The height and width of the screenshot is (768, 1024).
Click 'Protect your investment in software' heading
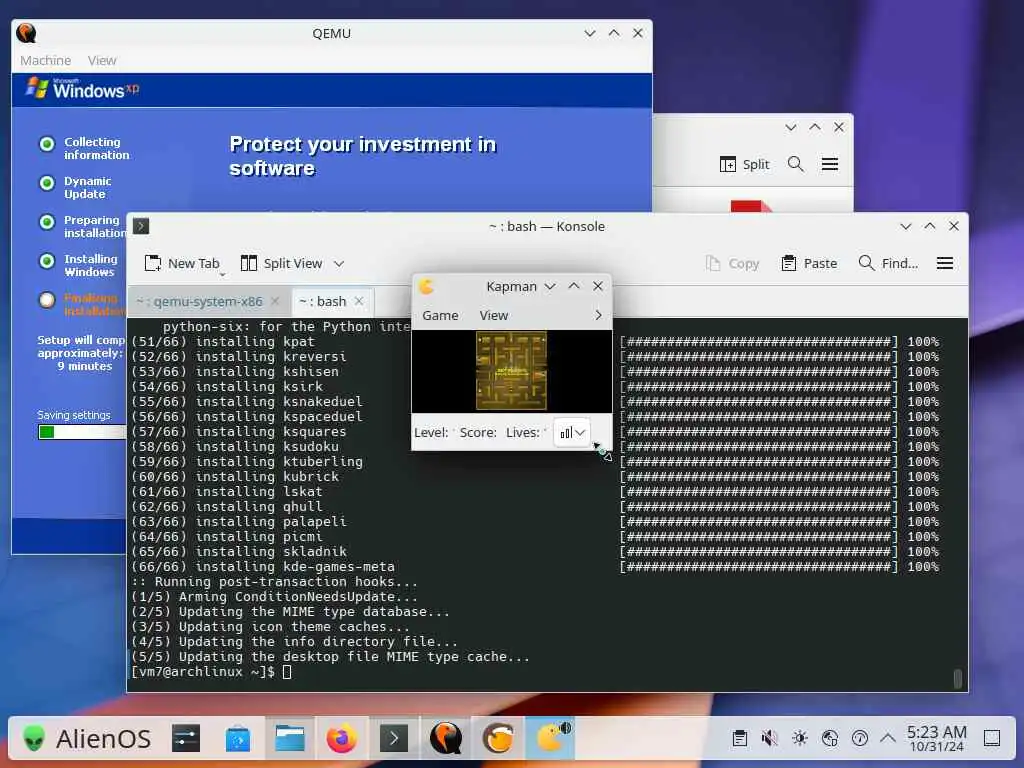point(363,156)
